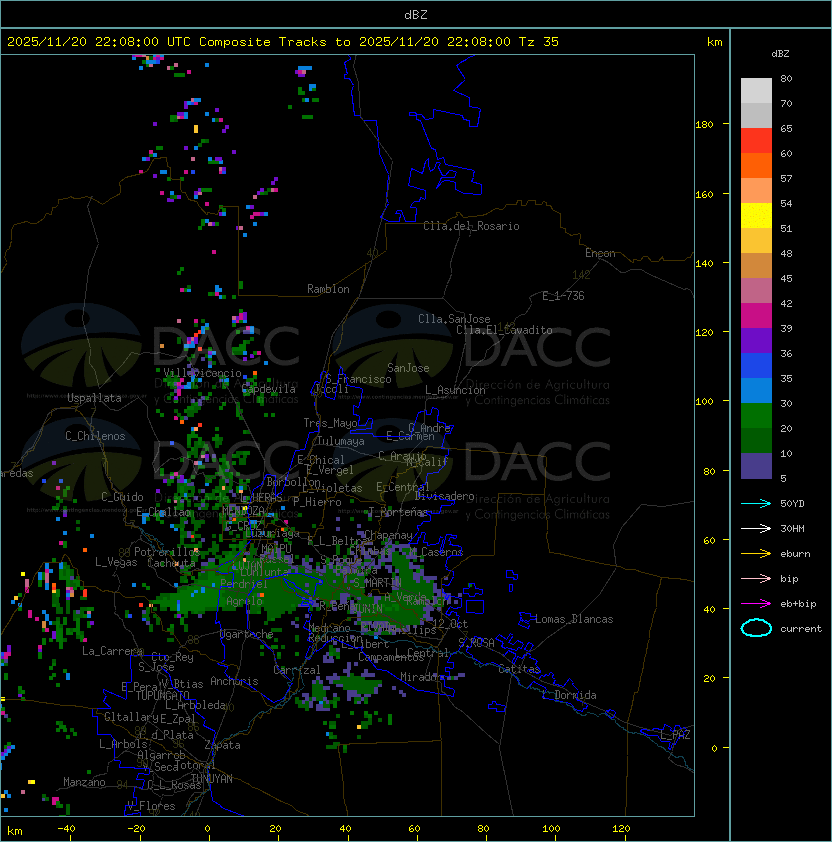832x842 pixels.
Task: Click the L_PAZ map label
Action: tap(675, 735)
